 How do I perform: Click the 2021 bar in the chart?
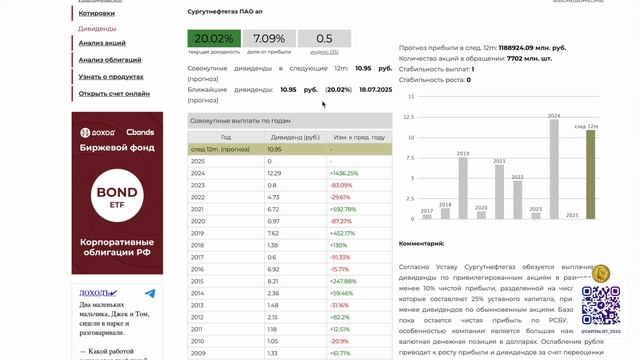499,192
